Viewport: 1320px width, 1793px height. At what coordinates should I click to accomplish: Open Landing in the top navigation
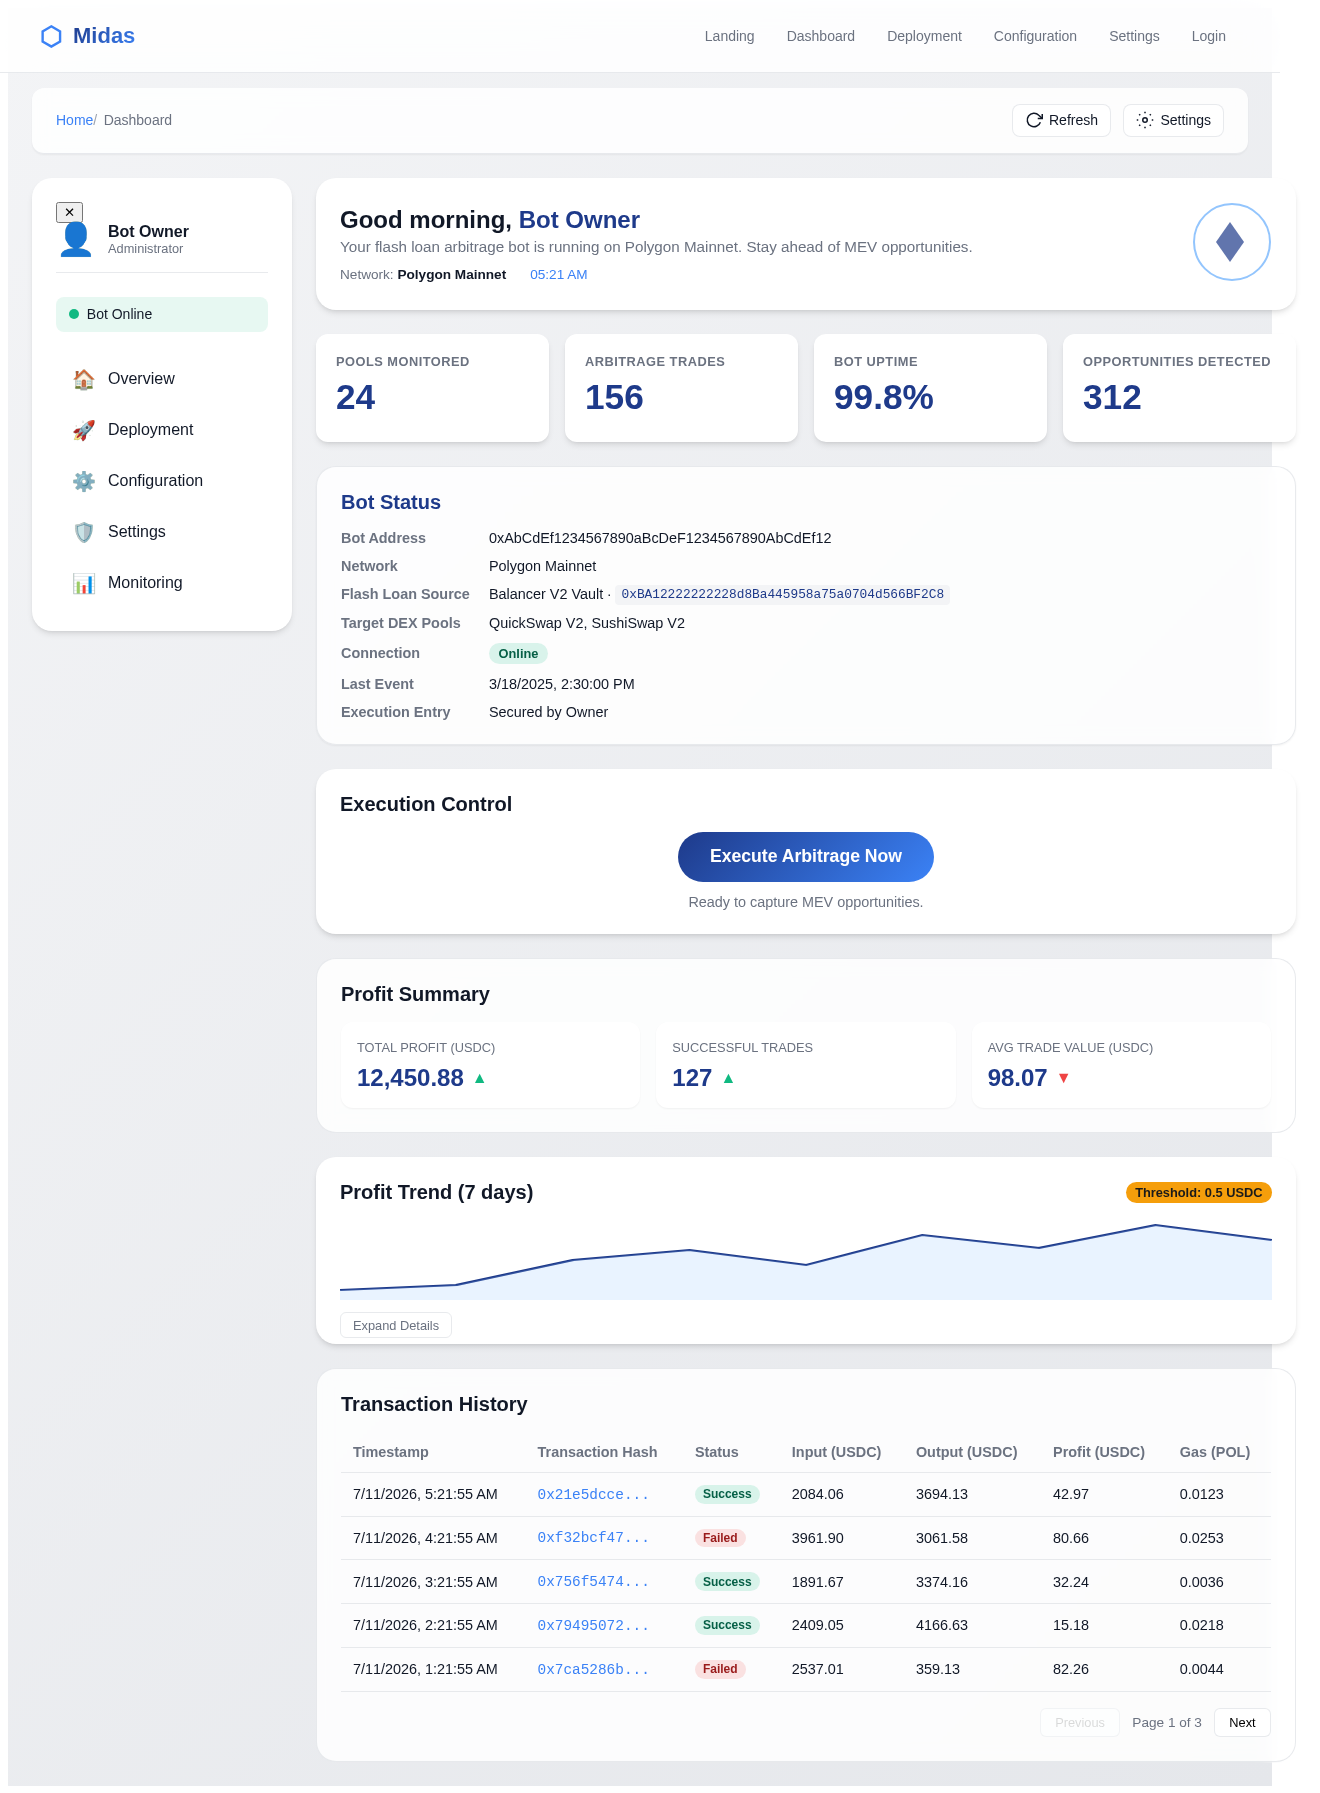pyautogui.click(x=729, y=36)
